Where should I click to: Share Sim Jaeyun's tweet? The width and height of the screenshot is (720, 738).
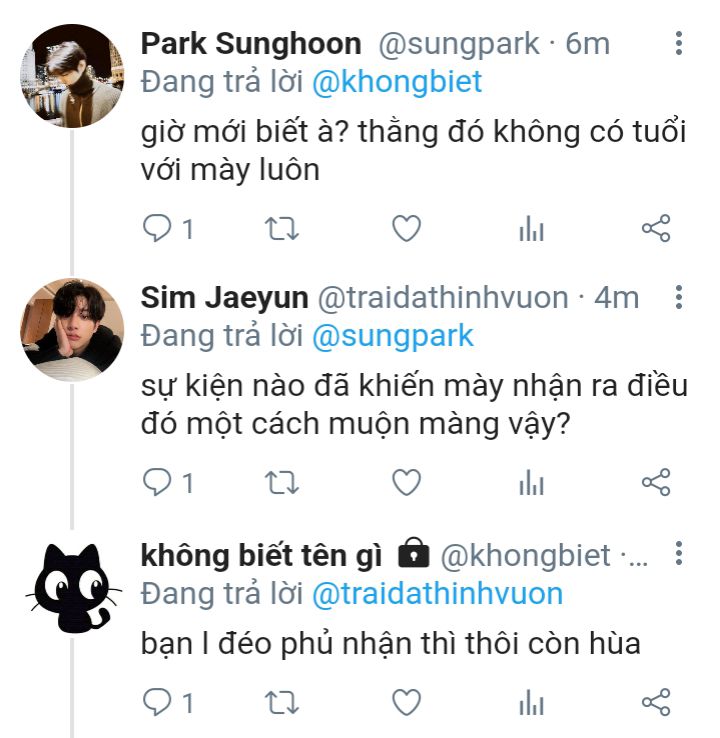655,483
